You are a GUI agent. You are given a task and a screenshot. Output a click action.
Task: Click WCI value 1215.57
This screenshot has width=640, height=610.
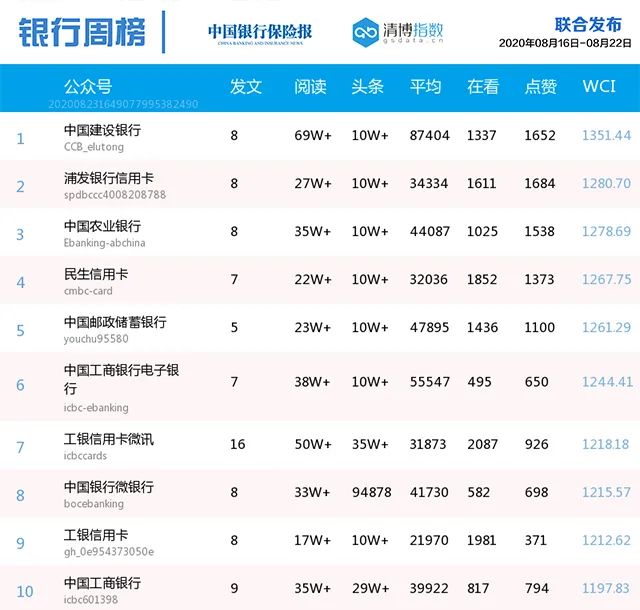point(607,492)
